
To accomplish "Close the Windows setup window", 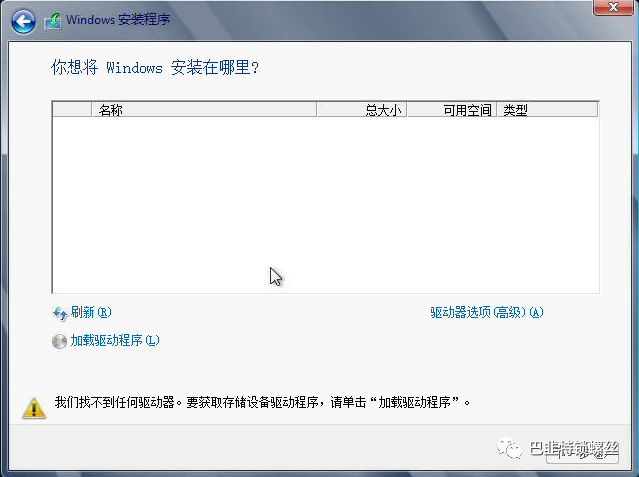I will (613, 7).
